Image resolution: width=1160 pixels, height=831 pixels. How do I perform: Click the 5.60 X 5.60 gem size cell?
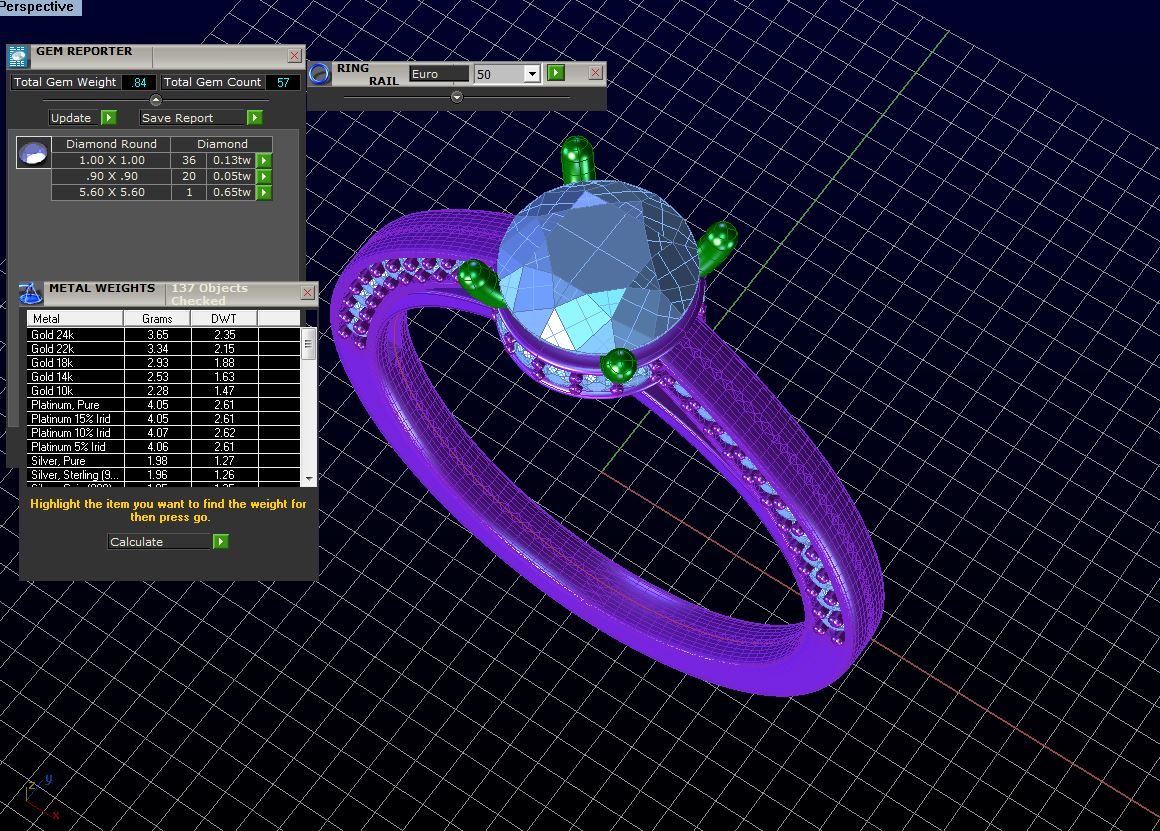click(112, 192)
